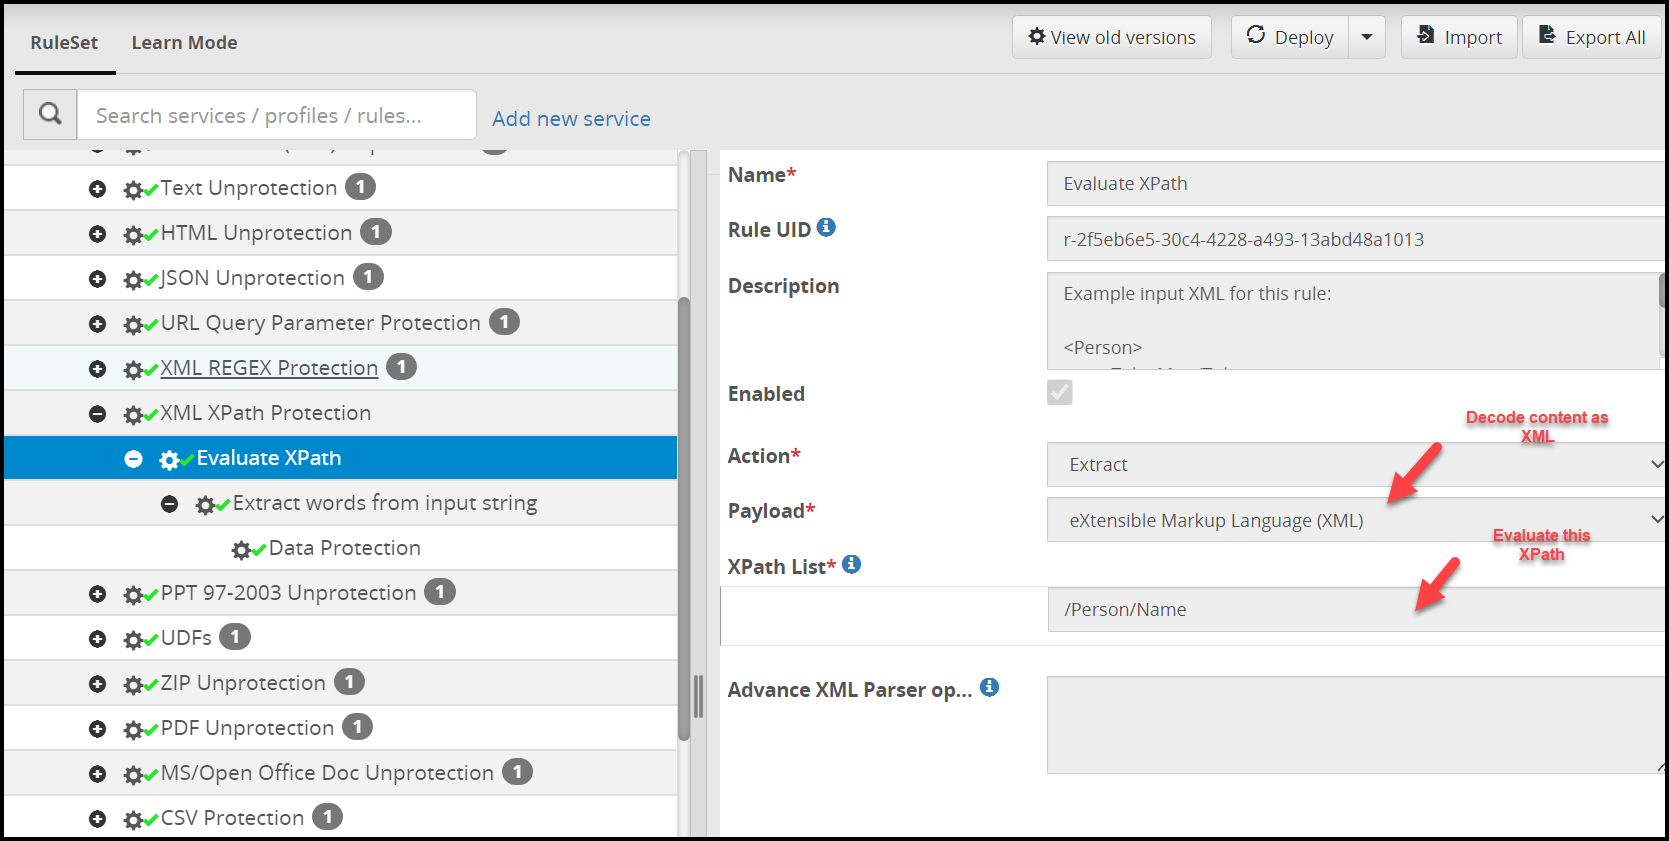This screenshot has height=841, width=1669.
Task: Collapse Extract words from input string node
Action: [170, 504]
